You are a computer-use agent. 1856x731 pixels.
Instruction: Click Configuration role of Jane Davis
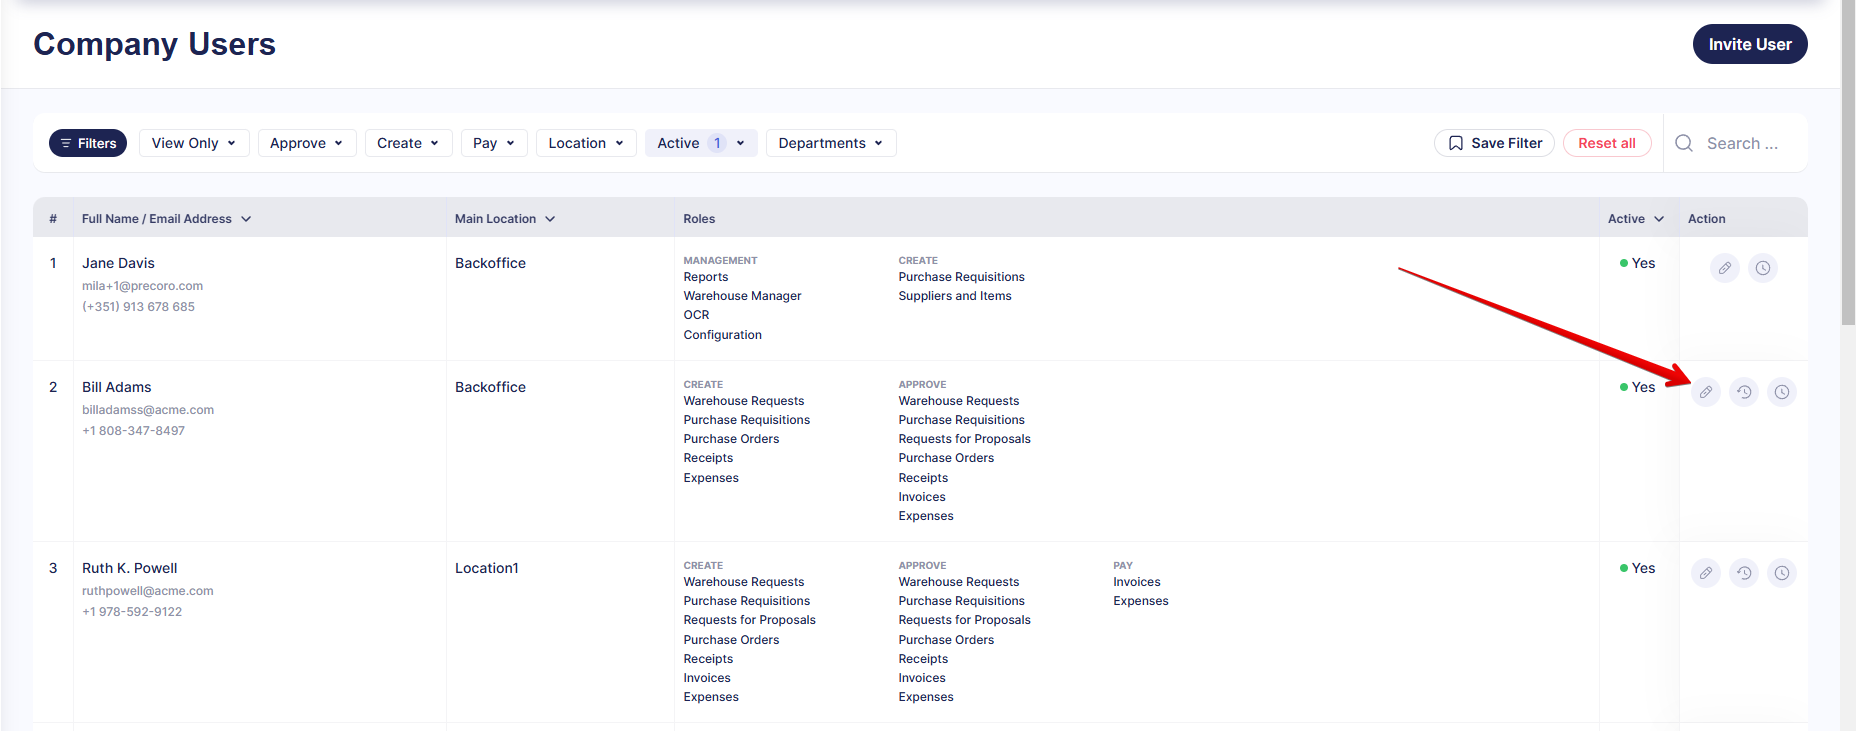(x=722, y=335)
